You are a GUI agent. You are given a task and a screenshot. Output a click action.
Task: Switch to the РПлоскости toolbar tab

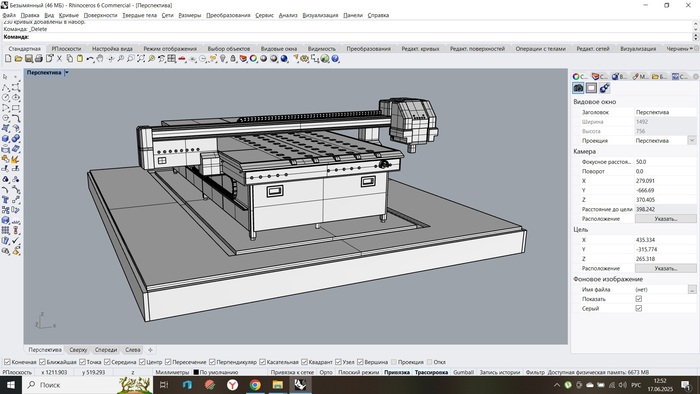pos(66,49)
